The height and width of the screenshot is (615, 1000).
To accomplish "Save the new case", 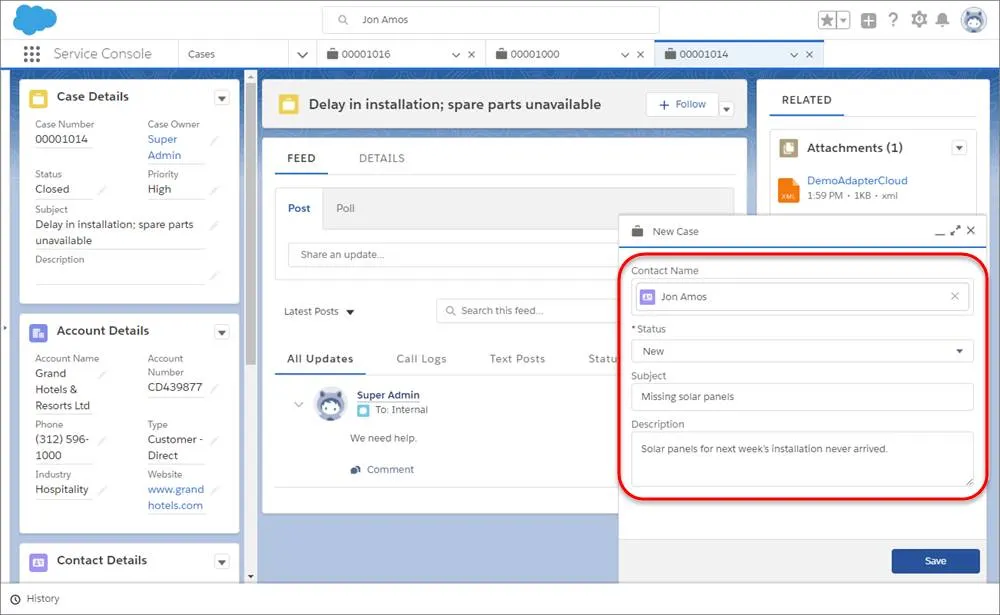I will pyautogui.click(x=936, y=561).
